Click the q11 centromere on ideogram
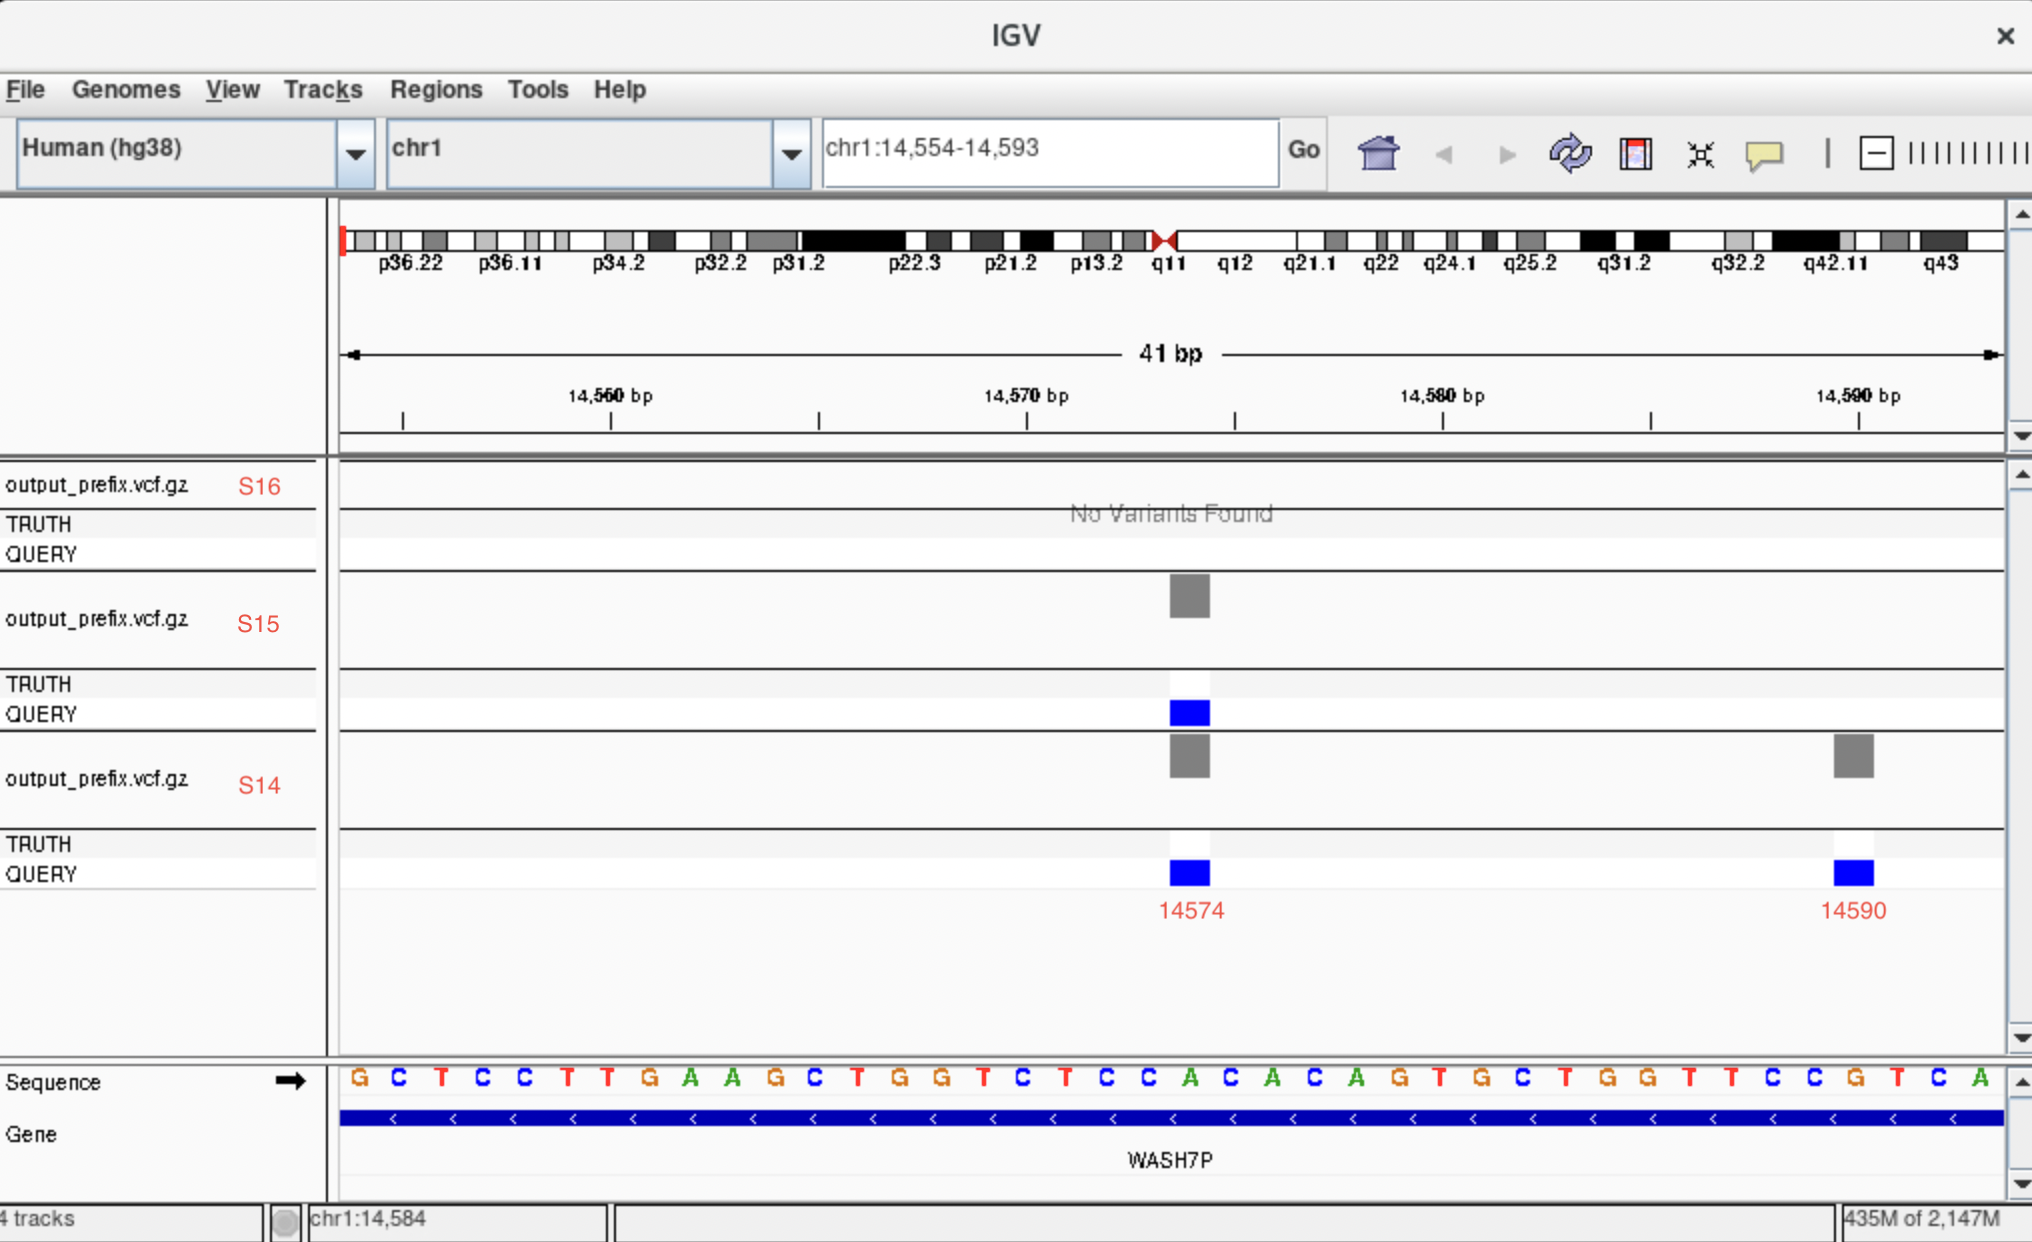 tap(1164, 241)
